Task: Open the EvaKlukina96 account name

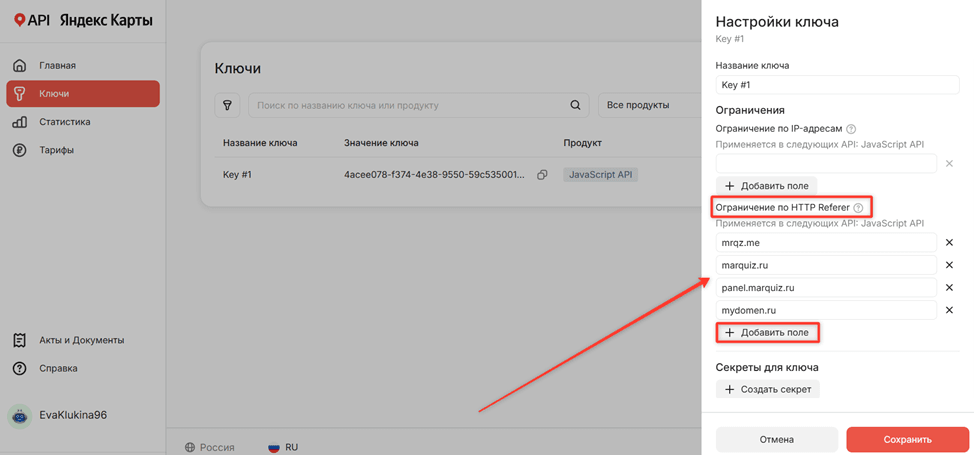Action: click(x=73, y=415)
